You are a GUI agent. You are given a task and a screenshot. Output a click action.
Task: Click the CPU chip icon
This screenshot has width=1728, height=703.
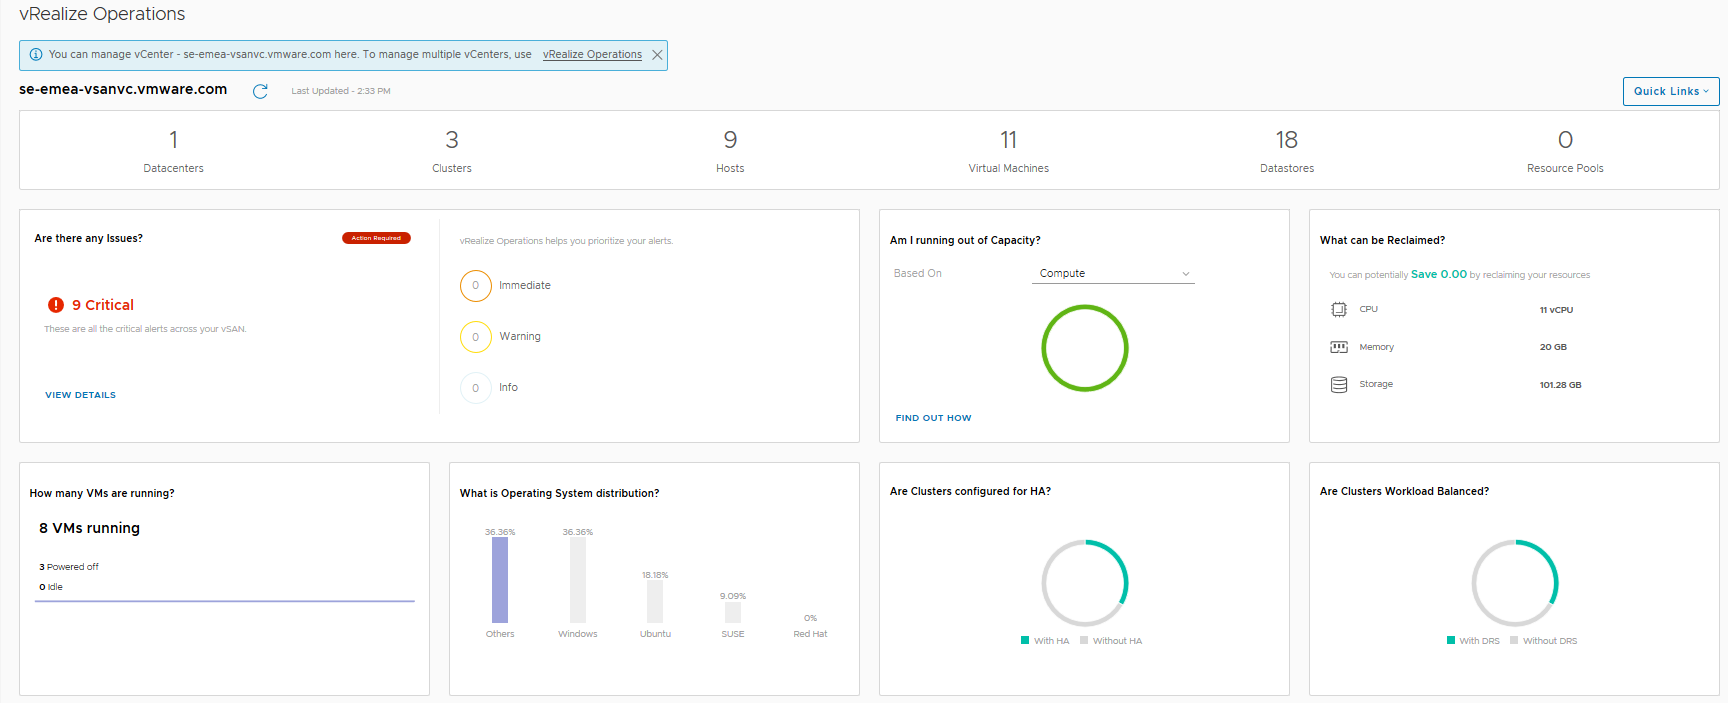click(1339, 310)
